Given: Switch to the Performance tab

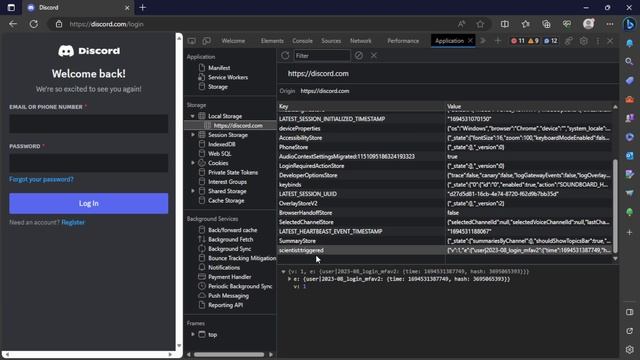Looking at the screenshot, I should (x=403, y=41).
